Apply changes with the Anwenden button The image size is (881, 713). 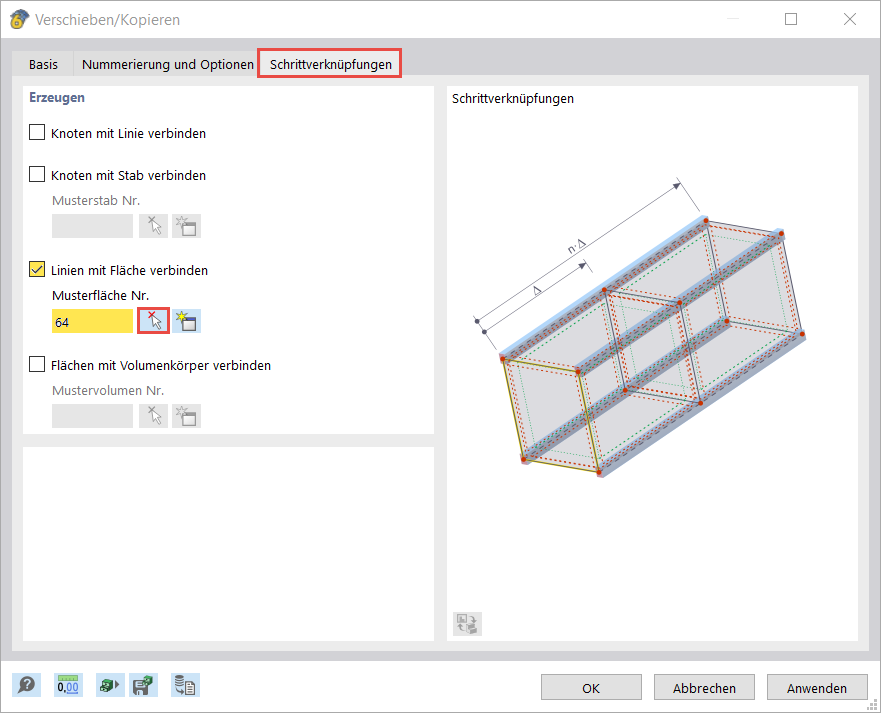coord(817,687)
